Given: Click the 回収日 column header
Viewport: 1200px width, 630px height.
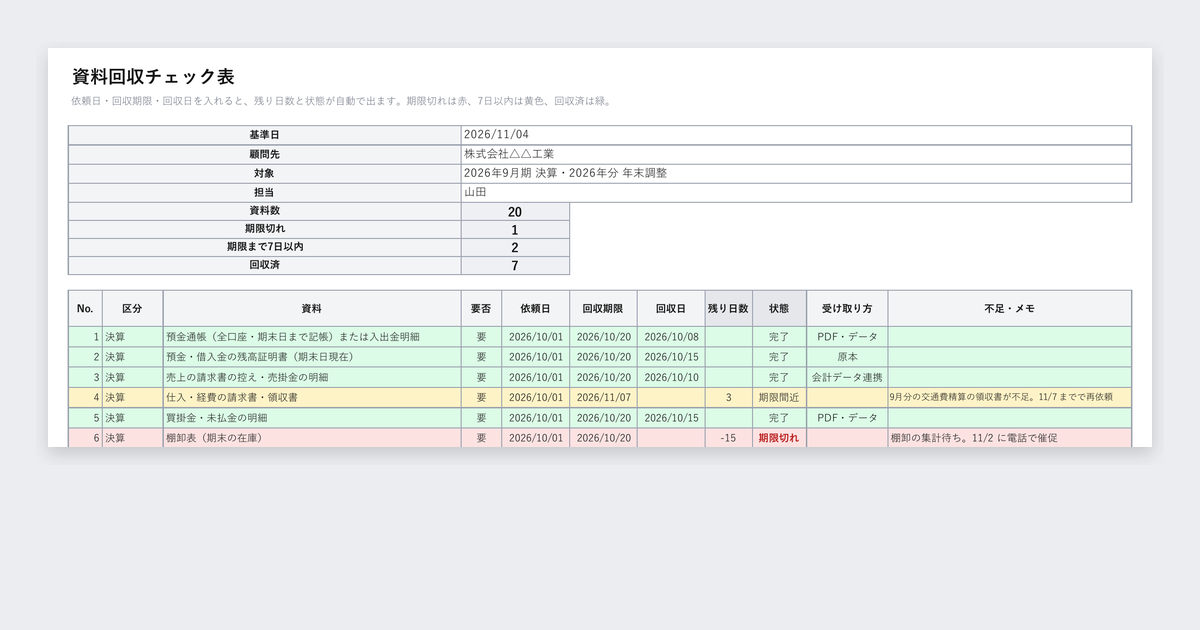Looking at the screenshot, I should pos(671,309).
